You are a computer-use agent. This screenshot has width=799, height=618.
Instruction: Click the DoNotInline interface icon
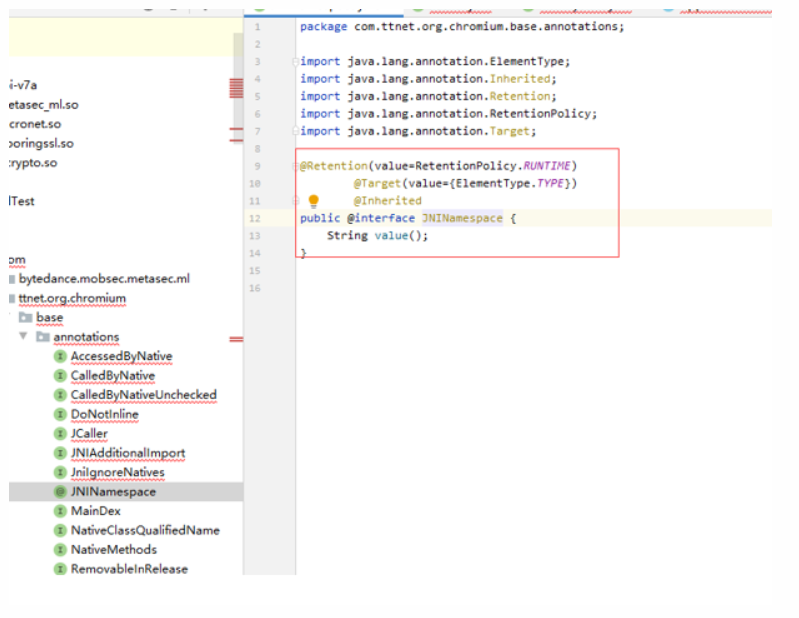tap(60, 414)
